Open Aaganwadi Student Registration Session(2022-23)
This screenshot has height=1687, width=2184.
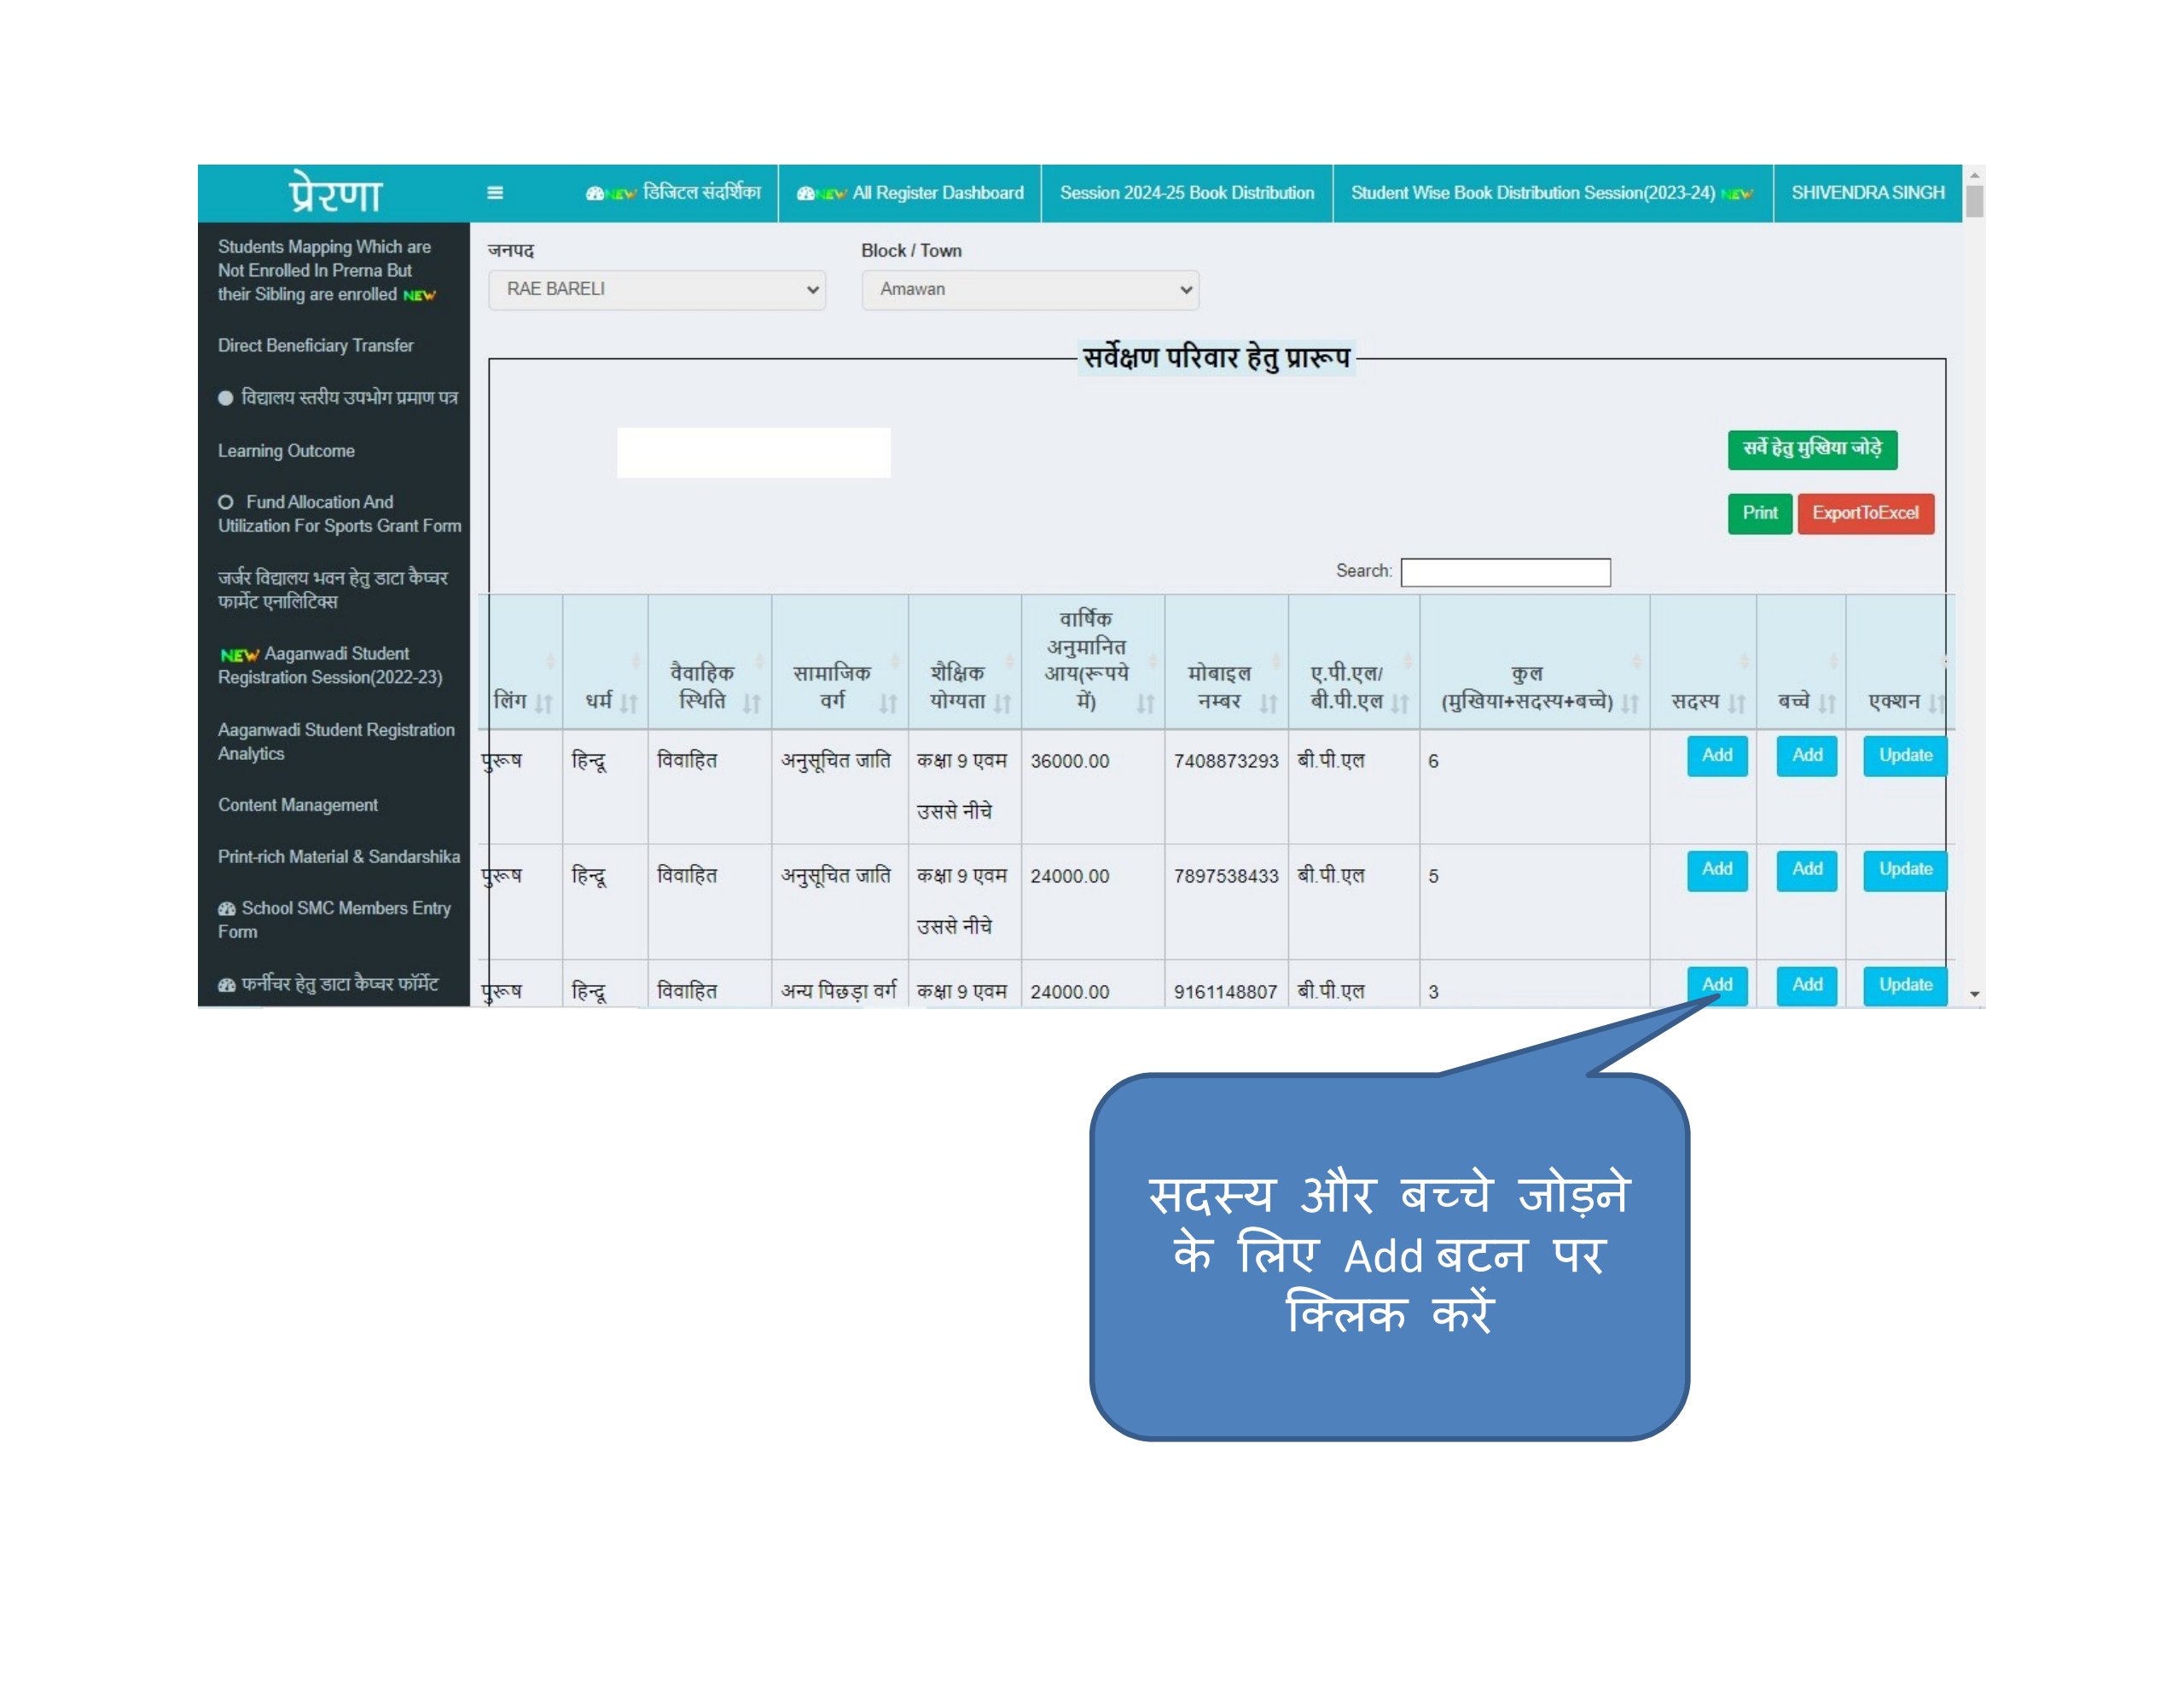point(330,665)
